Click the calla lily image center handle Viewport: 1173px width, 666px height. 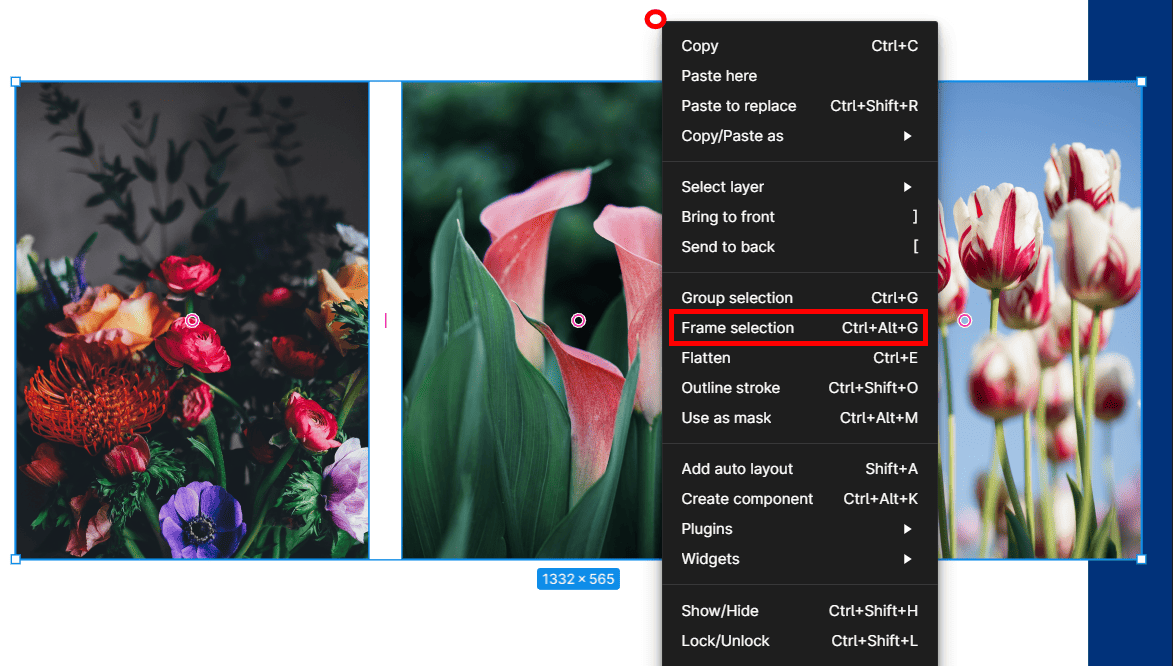(578, 320)
